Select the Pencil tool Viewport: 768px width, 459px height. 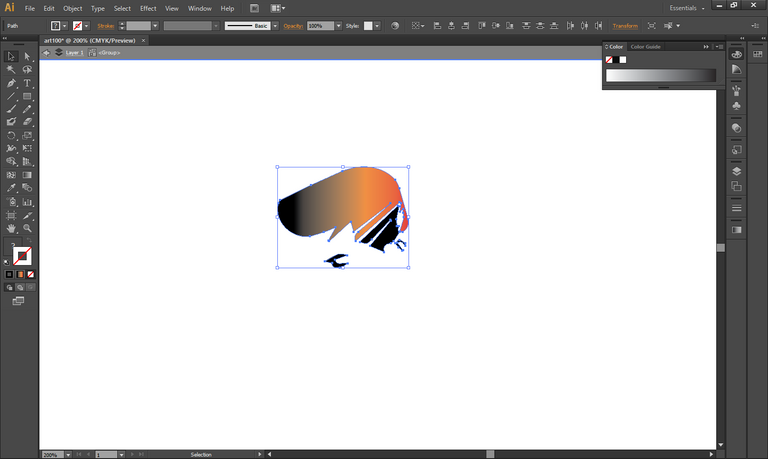pos(27,109)
